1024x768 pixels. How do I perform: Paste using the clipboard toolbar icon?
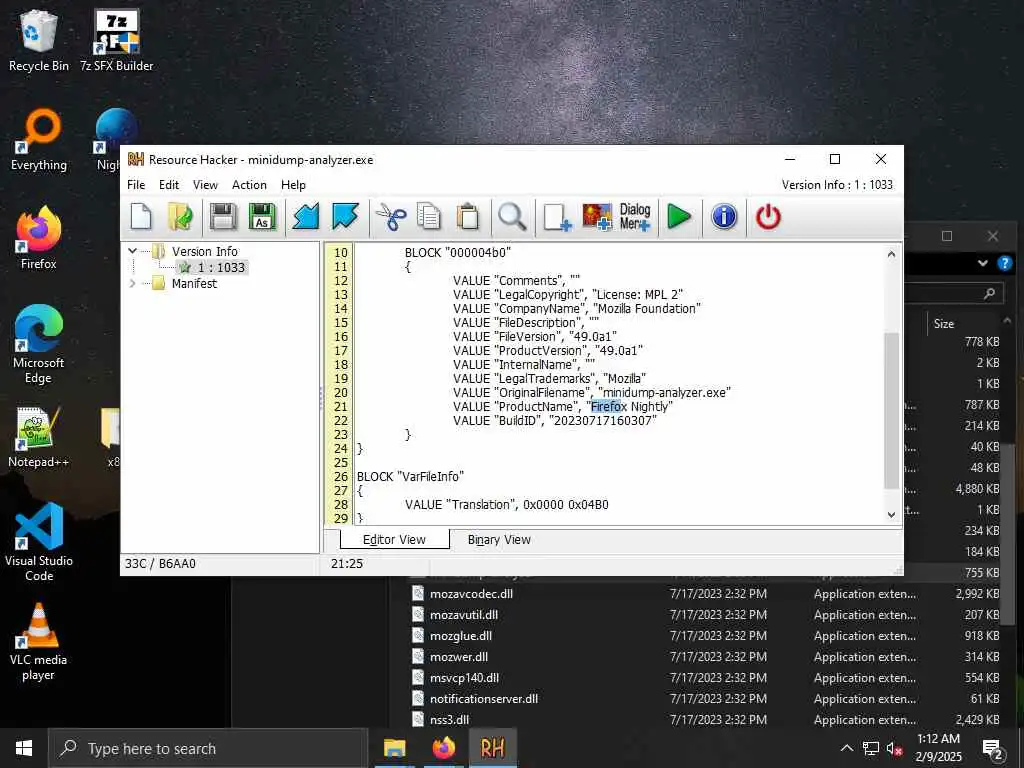(468, 217)
